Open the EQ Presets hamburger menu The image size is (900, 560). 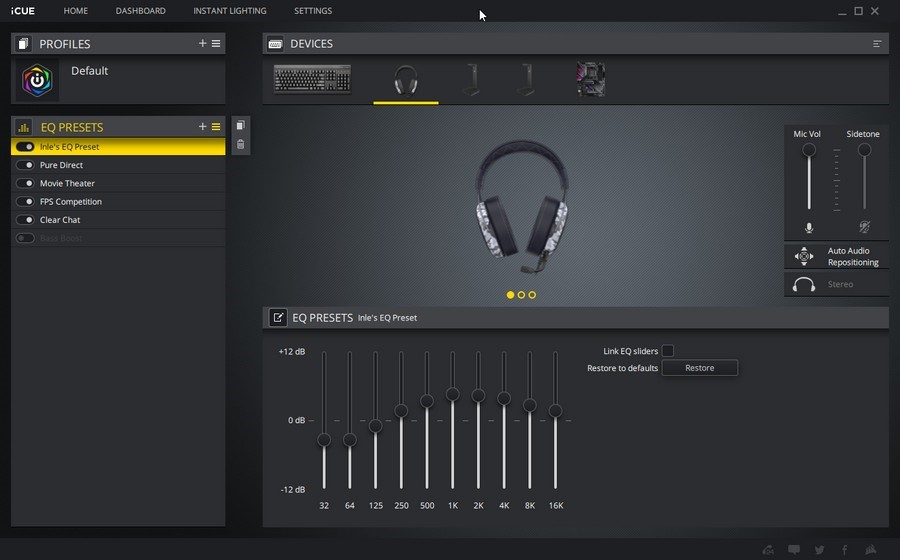[216, 126]
